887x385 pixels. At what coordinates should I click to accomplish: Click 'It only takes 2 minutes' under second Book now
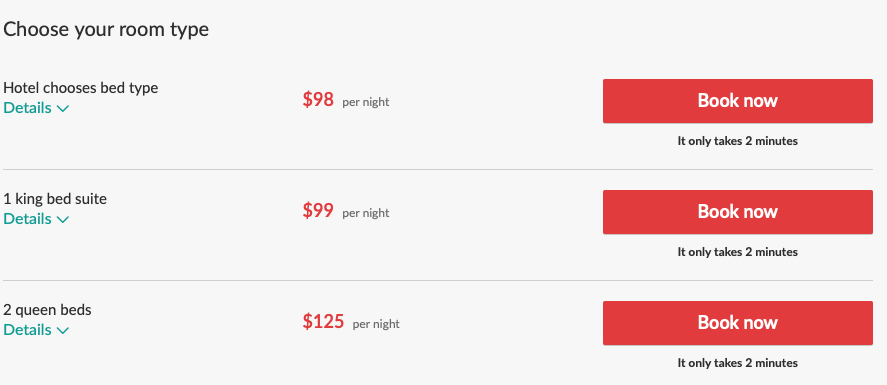coord(738,252)
